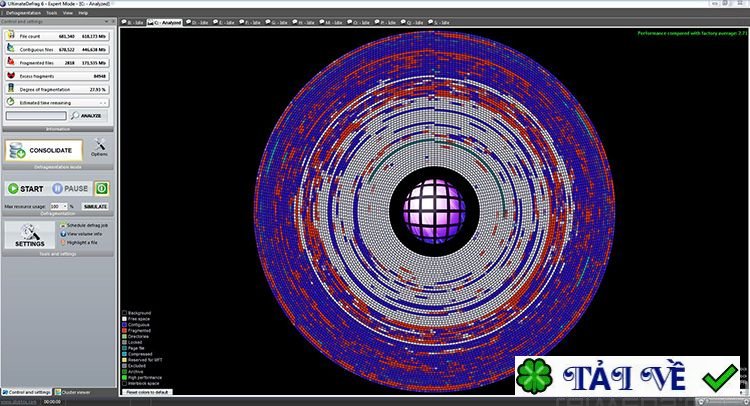Image resolution: width=750 pixels, height=406 pixels.
Task: Select the C: Analyzed drive tab
Action: tap(164, 22)
